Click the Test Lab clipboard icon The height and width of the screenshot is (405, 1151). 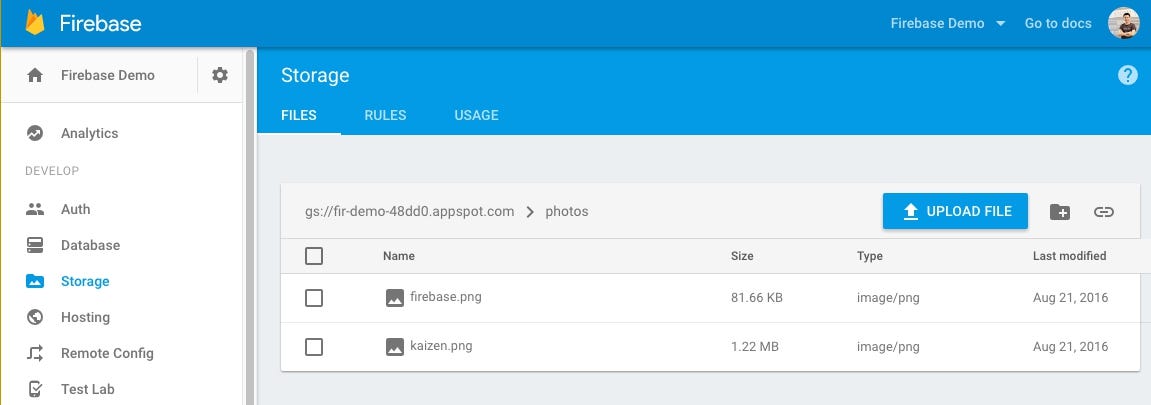pyautogui.click(x=35, y=389)
